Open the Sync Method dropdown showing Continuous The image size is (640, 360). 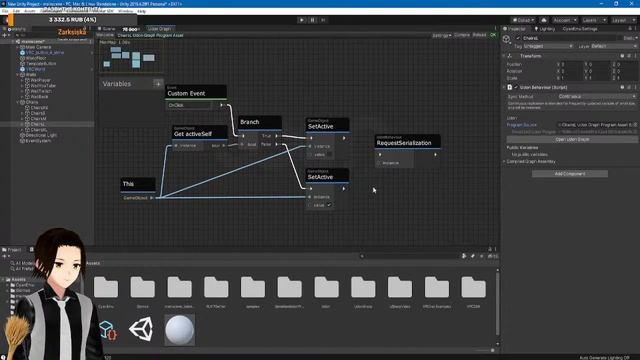point(597,97)
